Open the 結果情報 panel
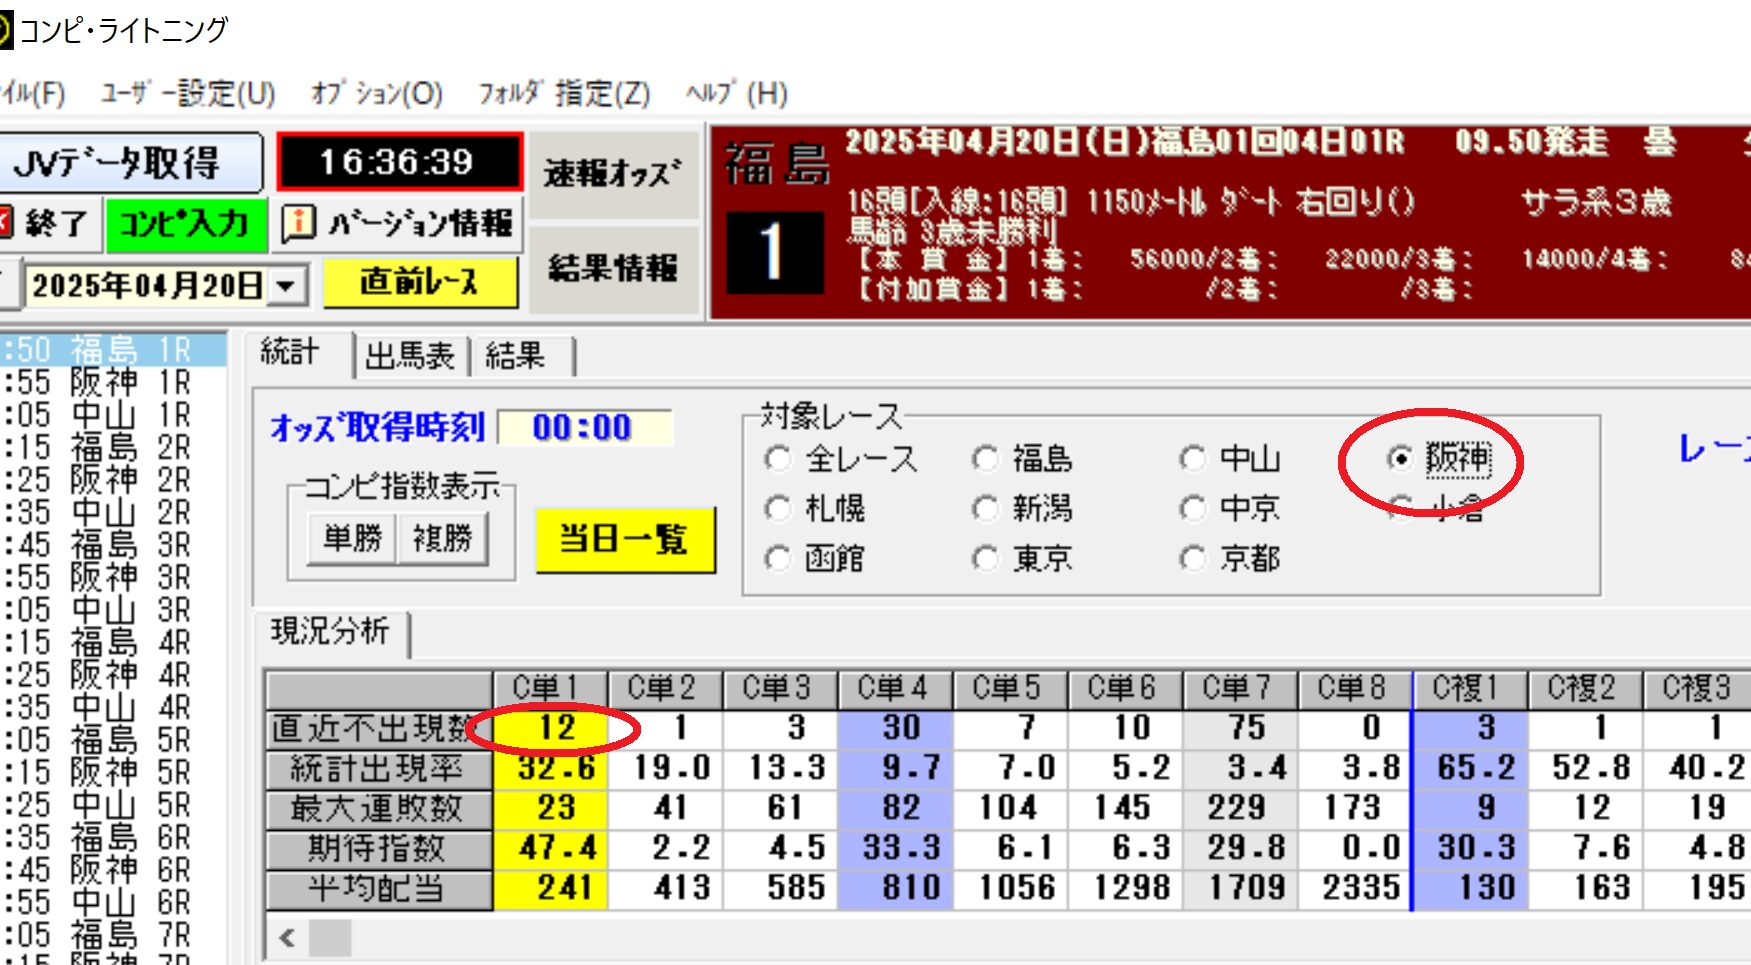The image size is (1751, 965). 612,268
